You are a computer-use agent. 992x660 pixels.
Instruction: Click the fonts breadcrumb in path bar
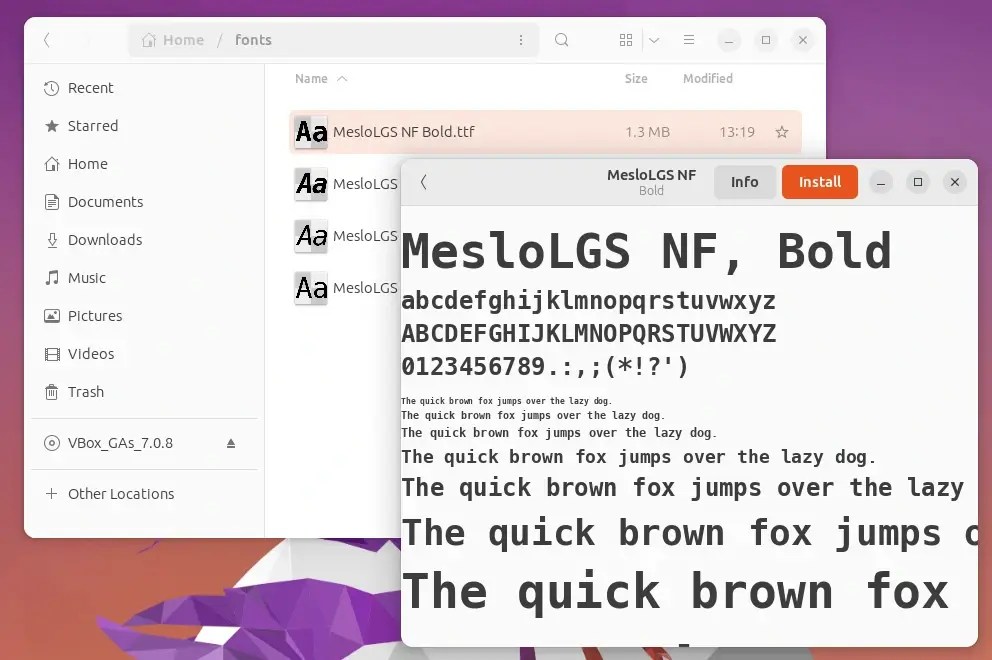pos(253,40)
